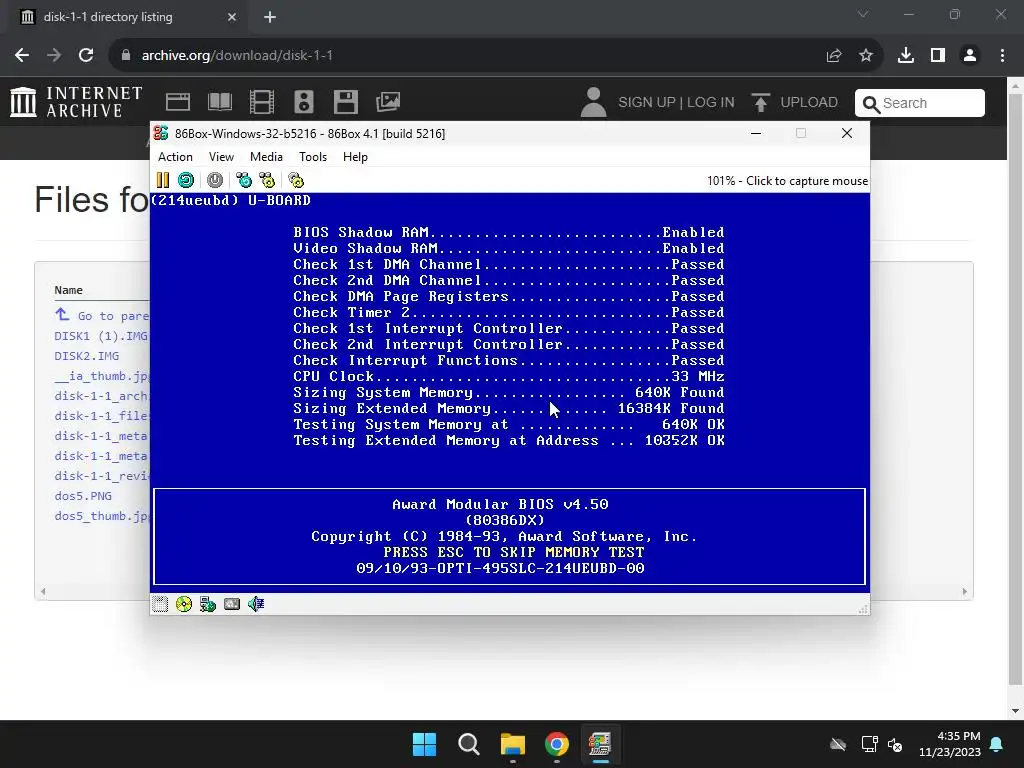Image resolution: width=1024 pixels, height=768 pixels.
Task: Open Windows taskbar search
Action: click(469, 744)
